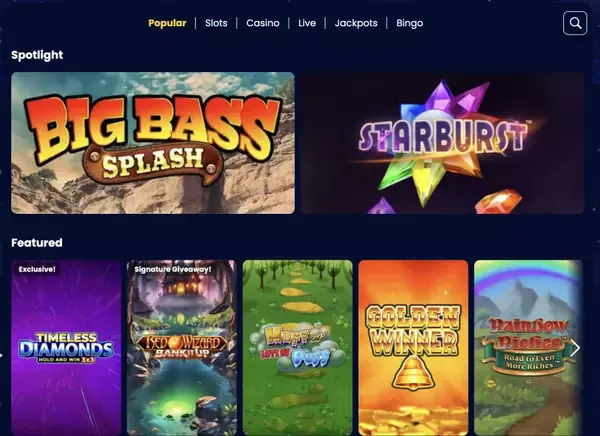Open Golden Winner game tile
The height and width of the screenshot is (436, 600).
tap(413, 348)
